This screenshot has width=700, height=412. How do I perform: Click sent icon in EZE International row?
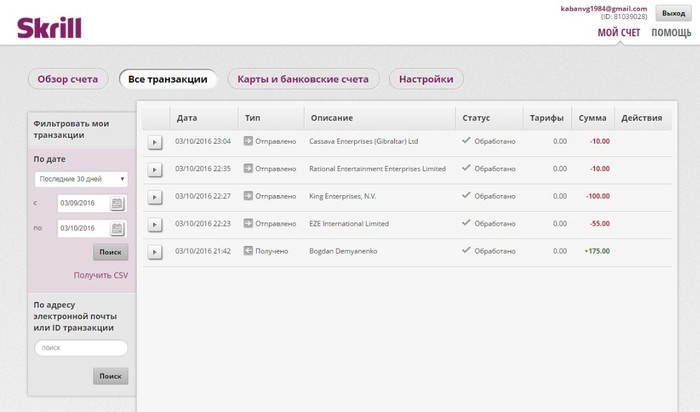pyautogui.click(x=248, y=223)
